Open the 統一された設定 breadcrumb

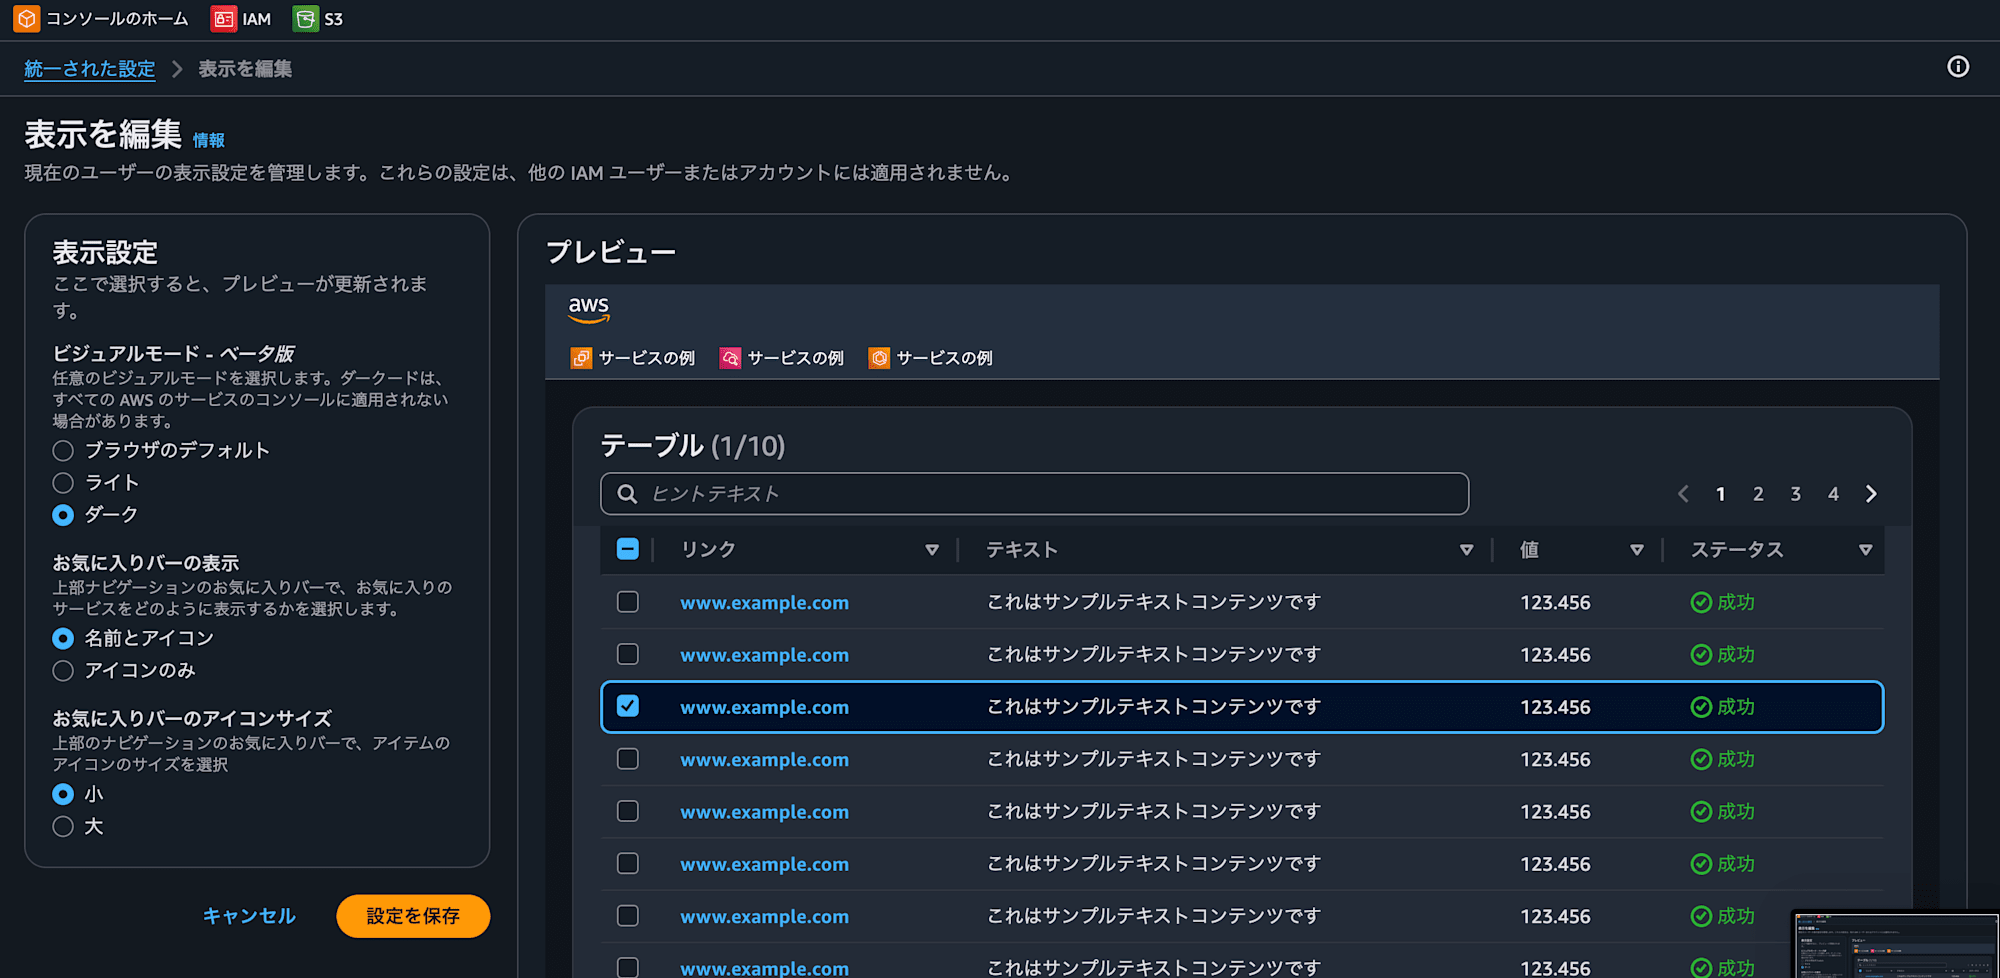(x=89, y=68)
